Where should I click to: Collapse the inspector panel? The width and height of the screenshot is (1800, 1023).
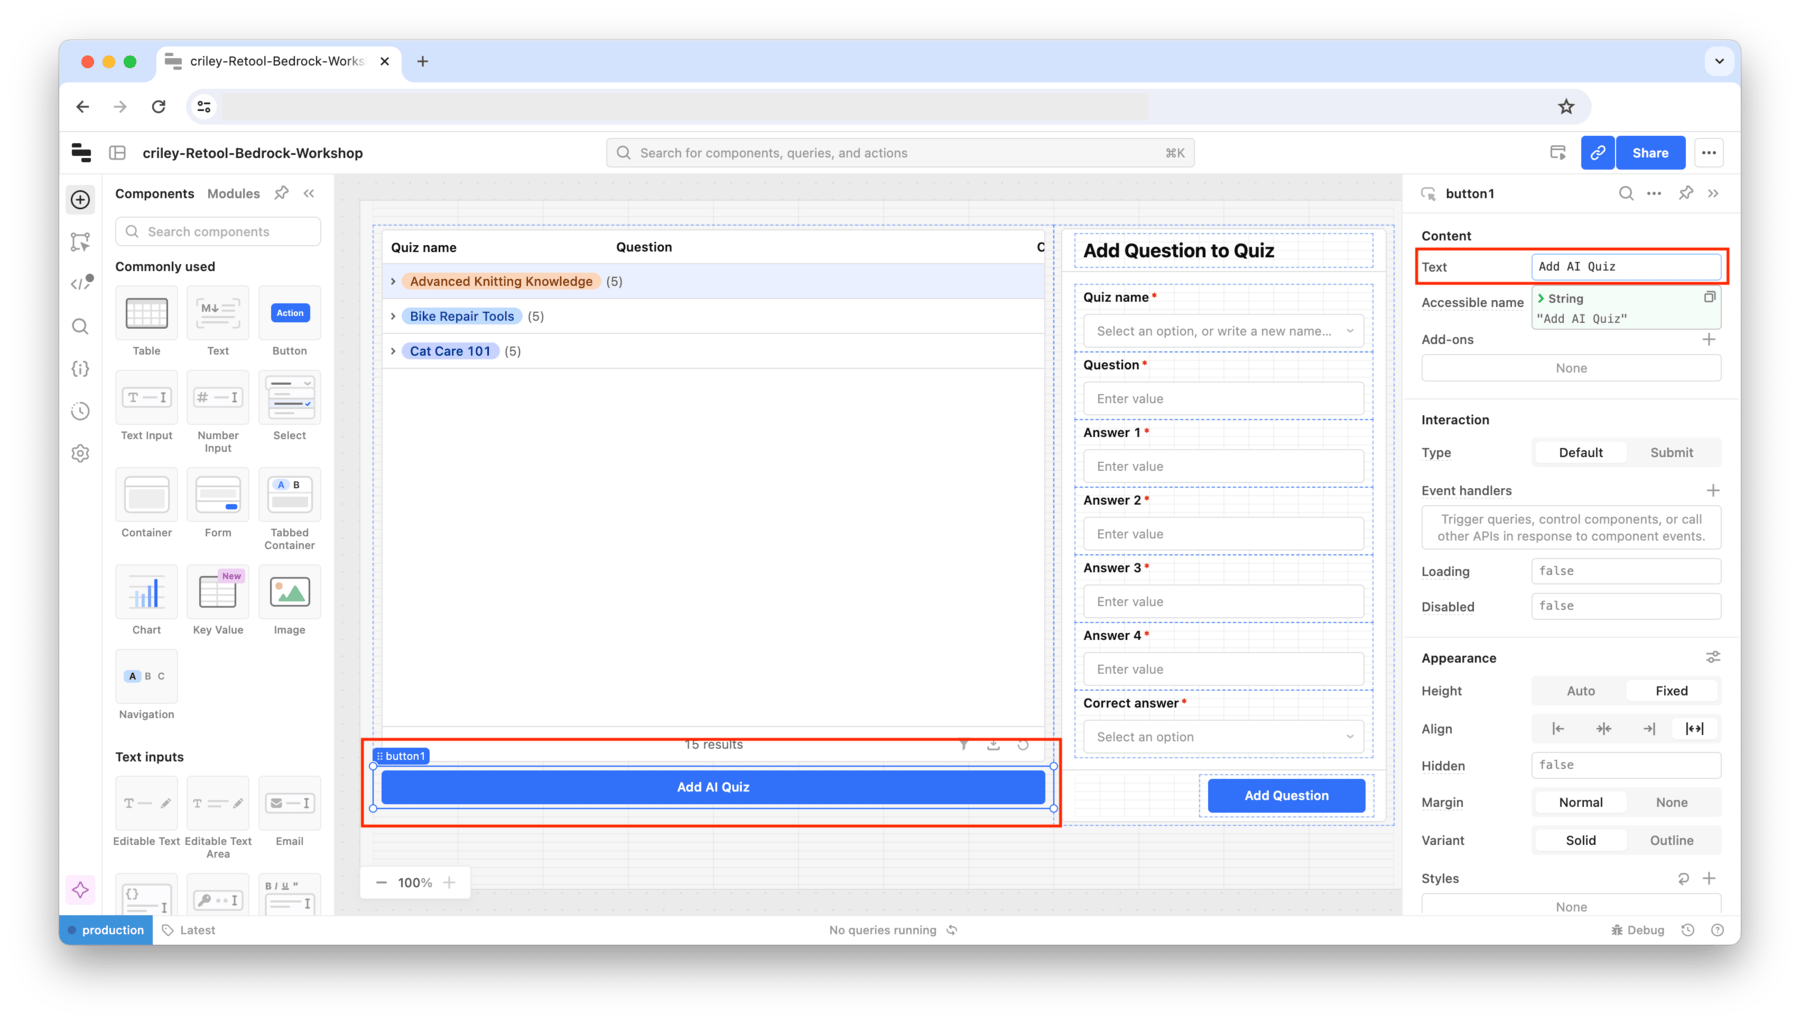[x=1714, y=193]
